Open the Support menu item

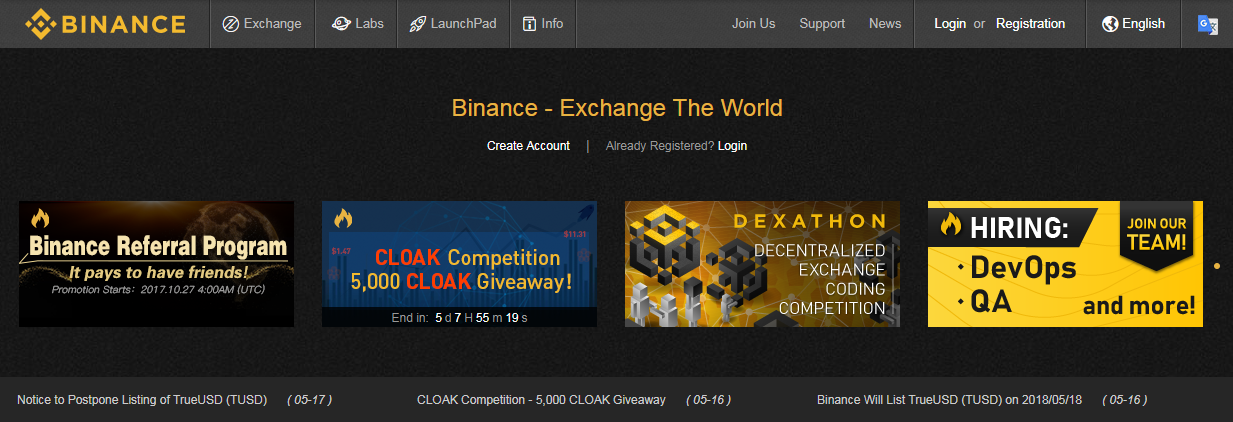click(822, 24)
